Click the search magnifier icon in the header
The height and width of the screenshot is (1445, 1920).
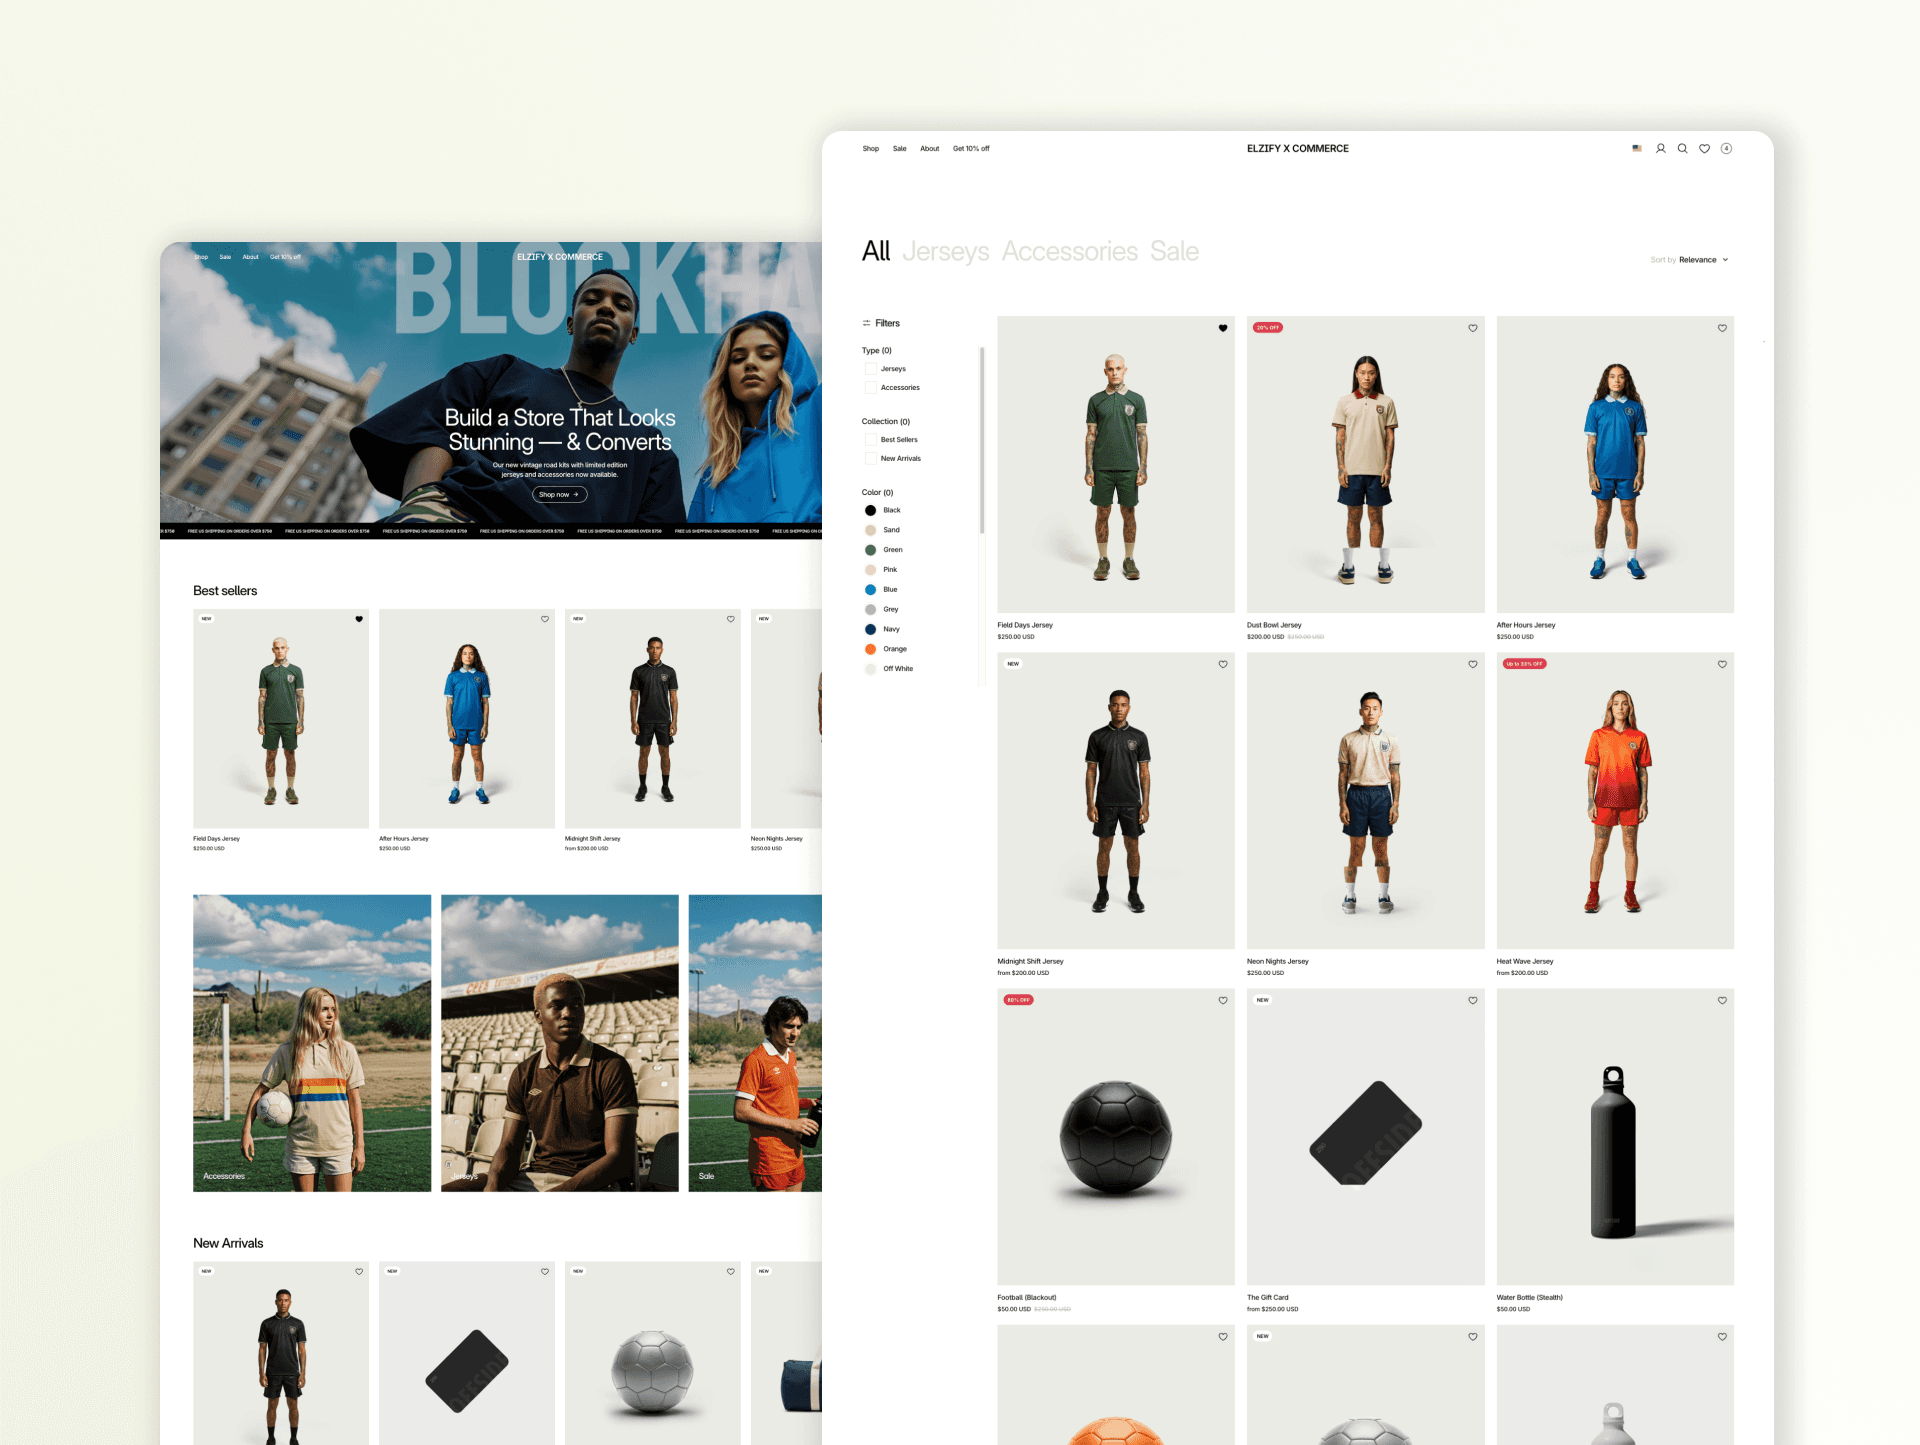pyautogui.click(x=1682, y=148)
